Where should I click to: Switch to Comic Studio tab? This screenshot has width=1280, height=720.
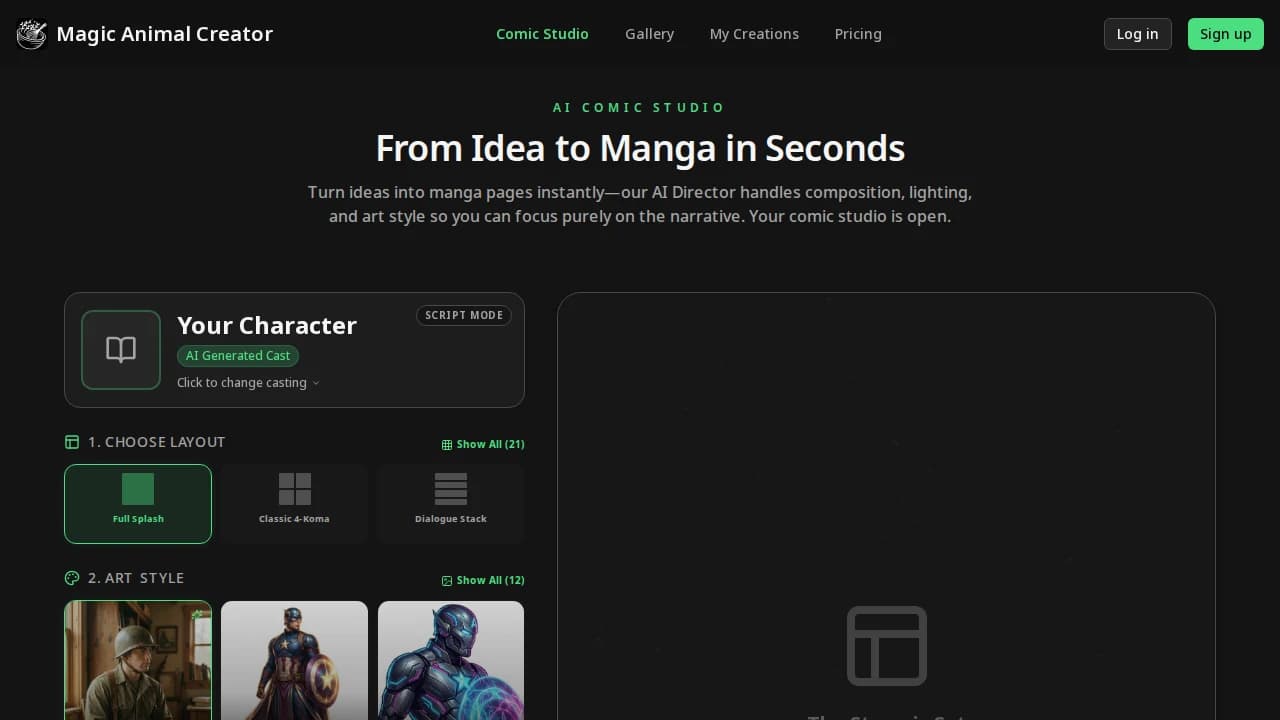coord(542,33)
